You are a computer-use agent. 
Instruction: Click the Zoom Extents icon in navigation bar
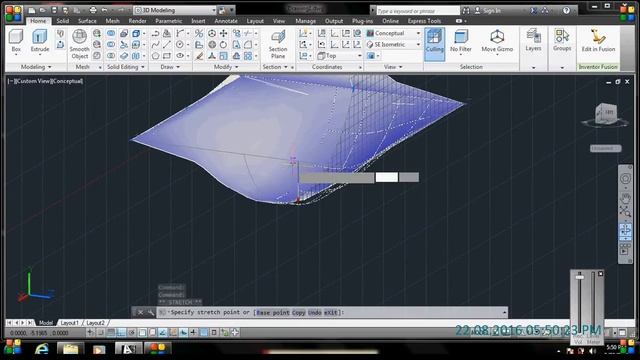[x=625, y=211]
